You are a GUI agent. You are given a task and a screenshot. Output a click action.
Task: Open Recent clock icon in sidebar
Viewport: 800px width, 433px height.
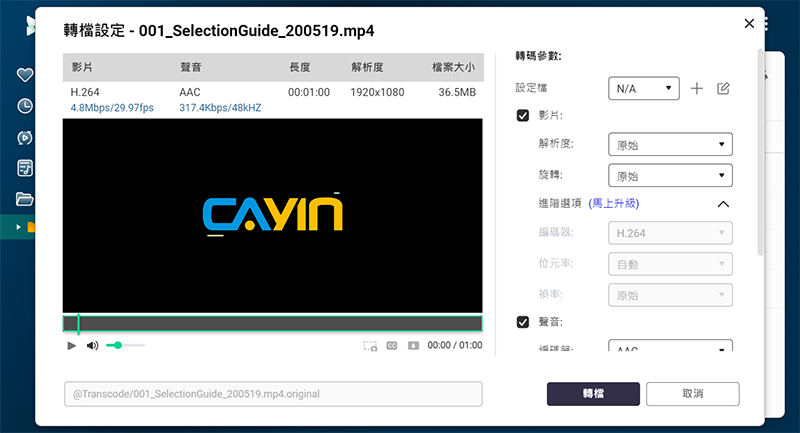tap(24, 106)
